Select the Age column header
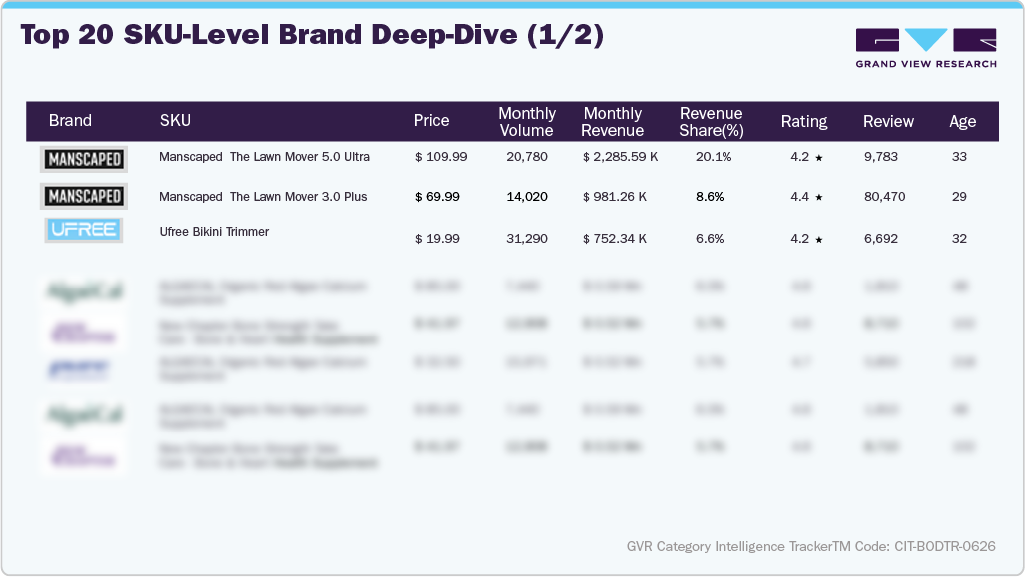The width and height of the screenshot is (1025, 577). pos(962,122)
